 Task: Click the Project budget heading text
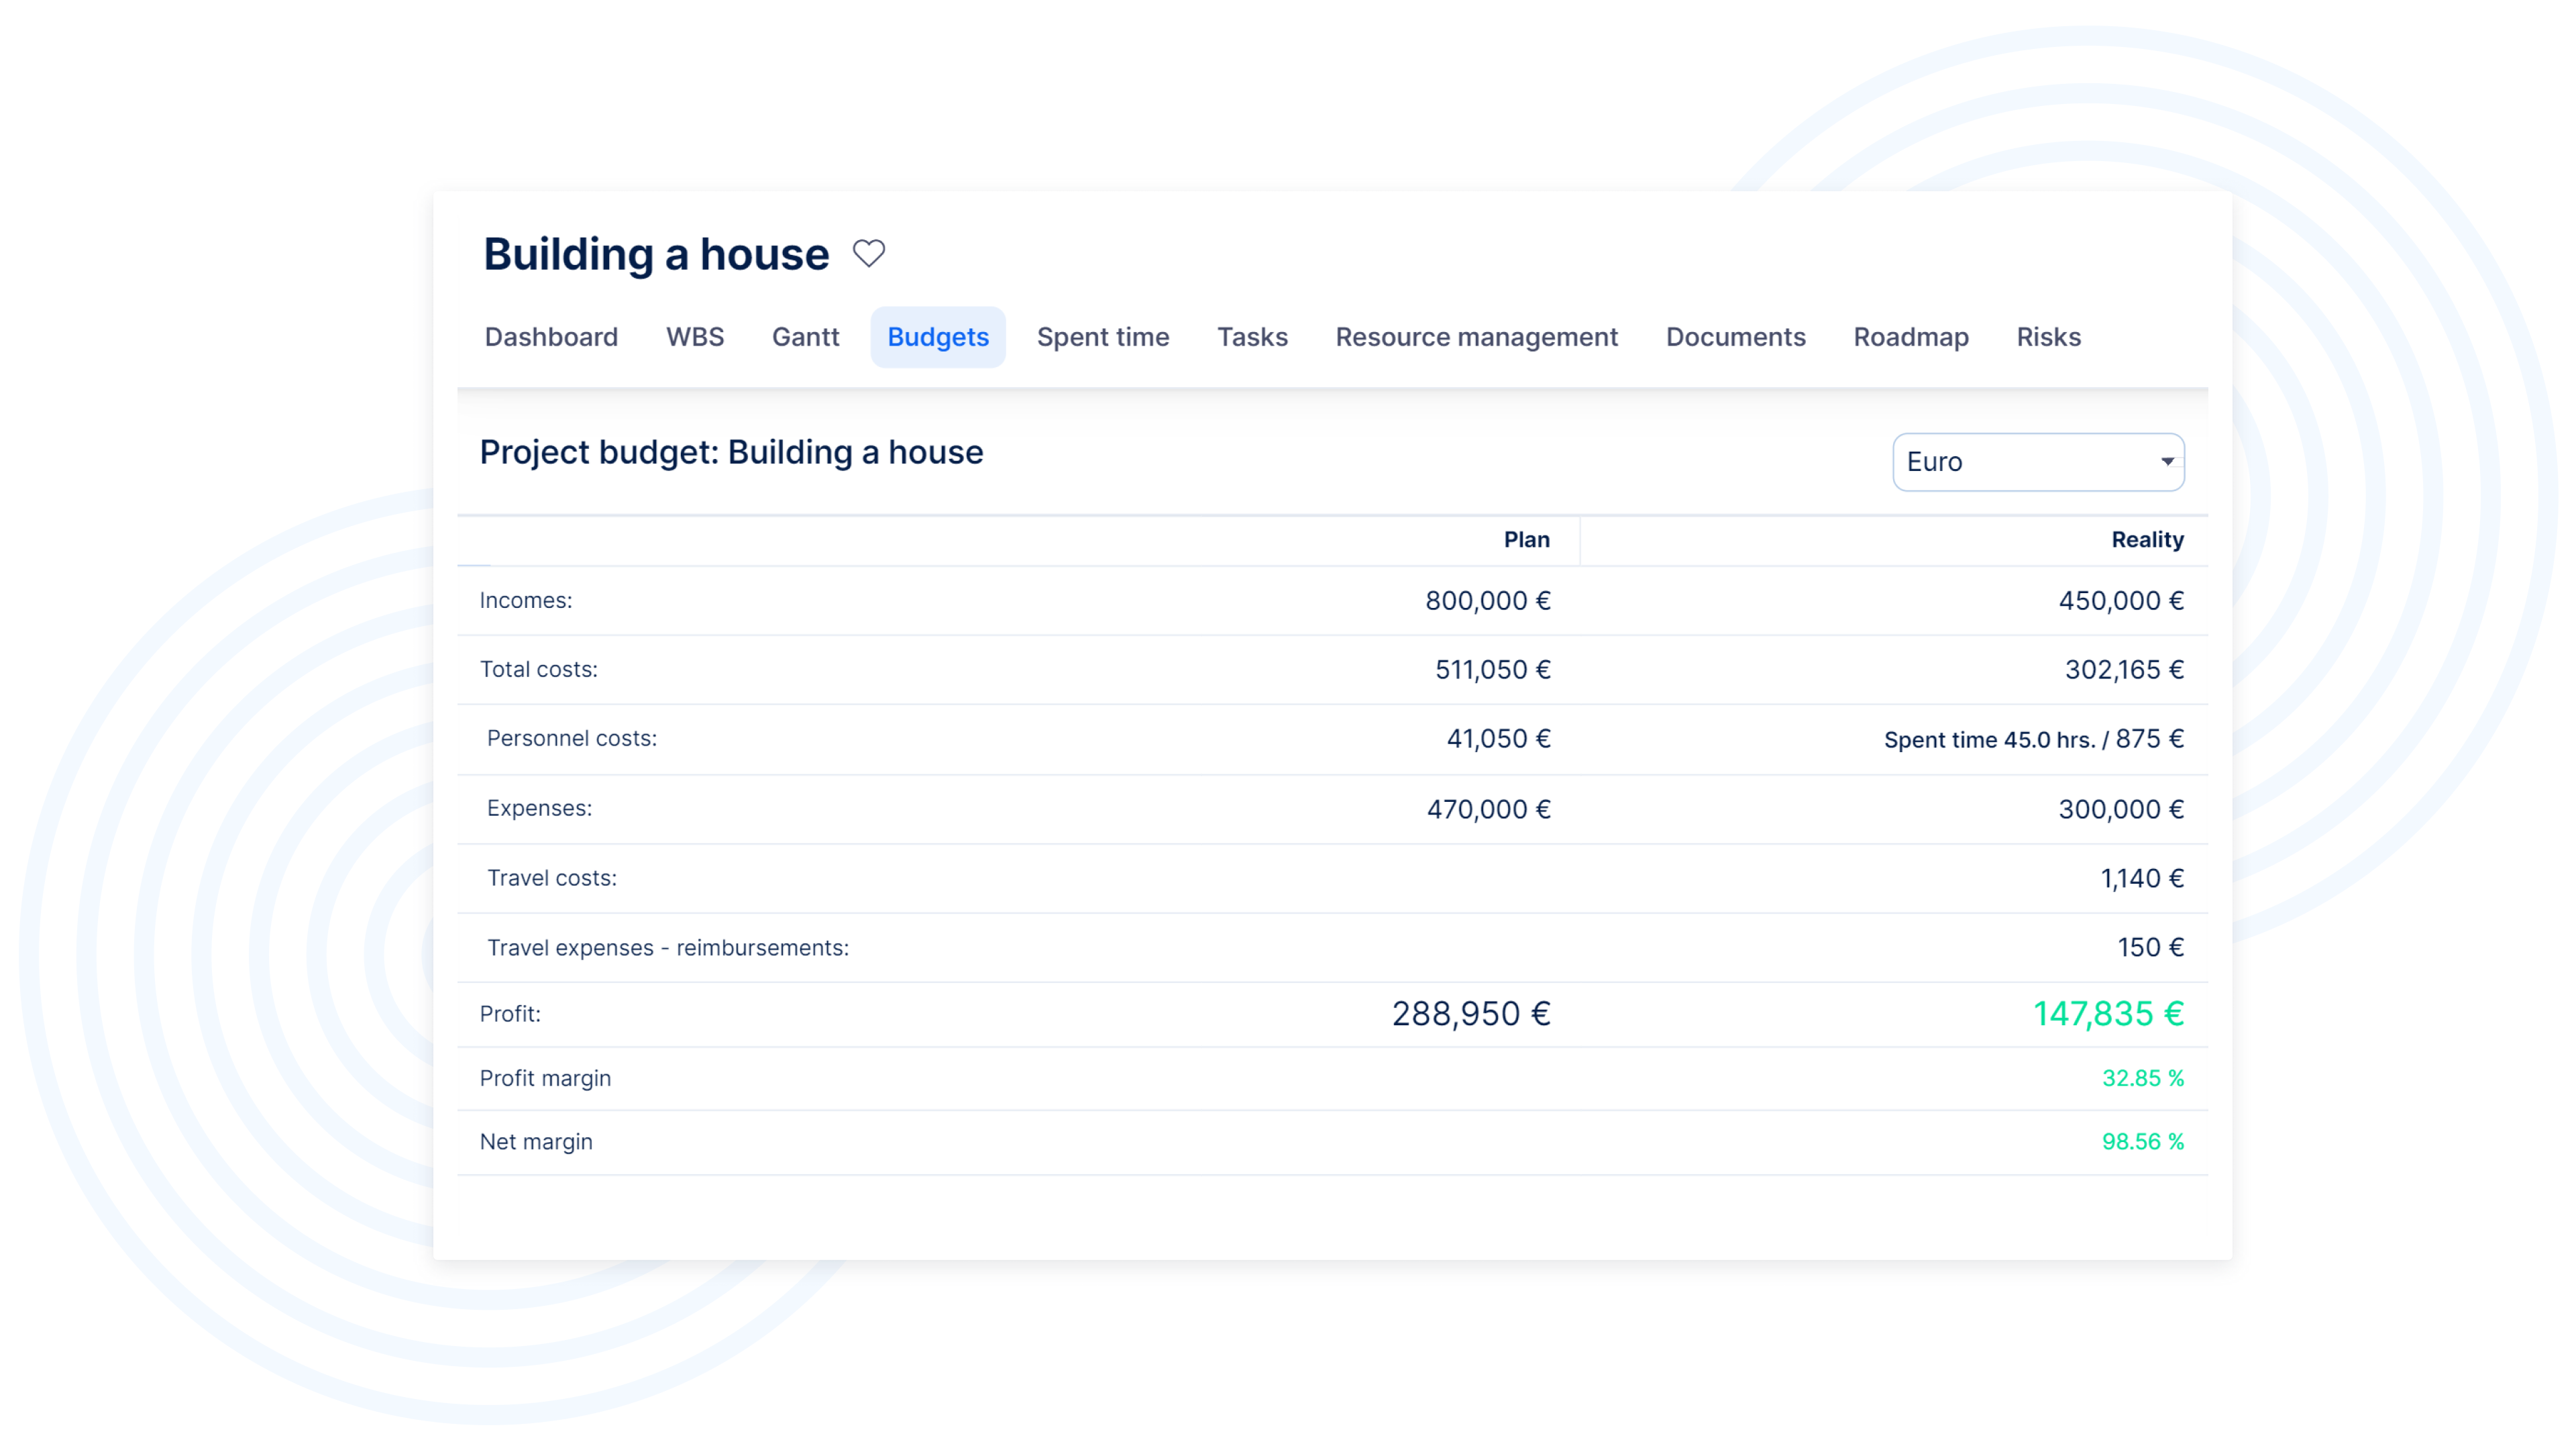(731, 452)
